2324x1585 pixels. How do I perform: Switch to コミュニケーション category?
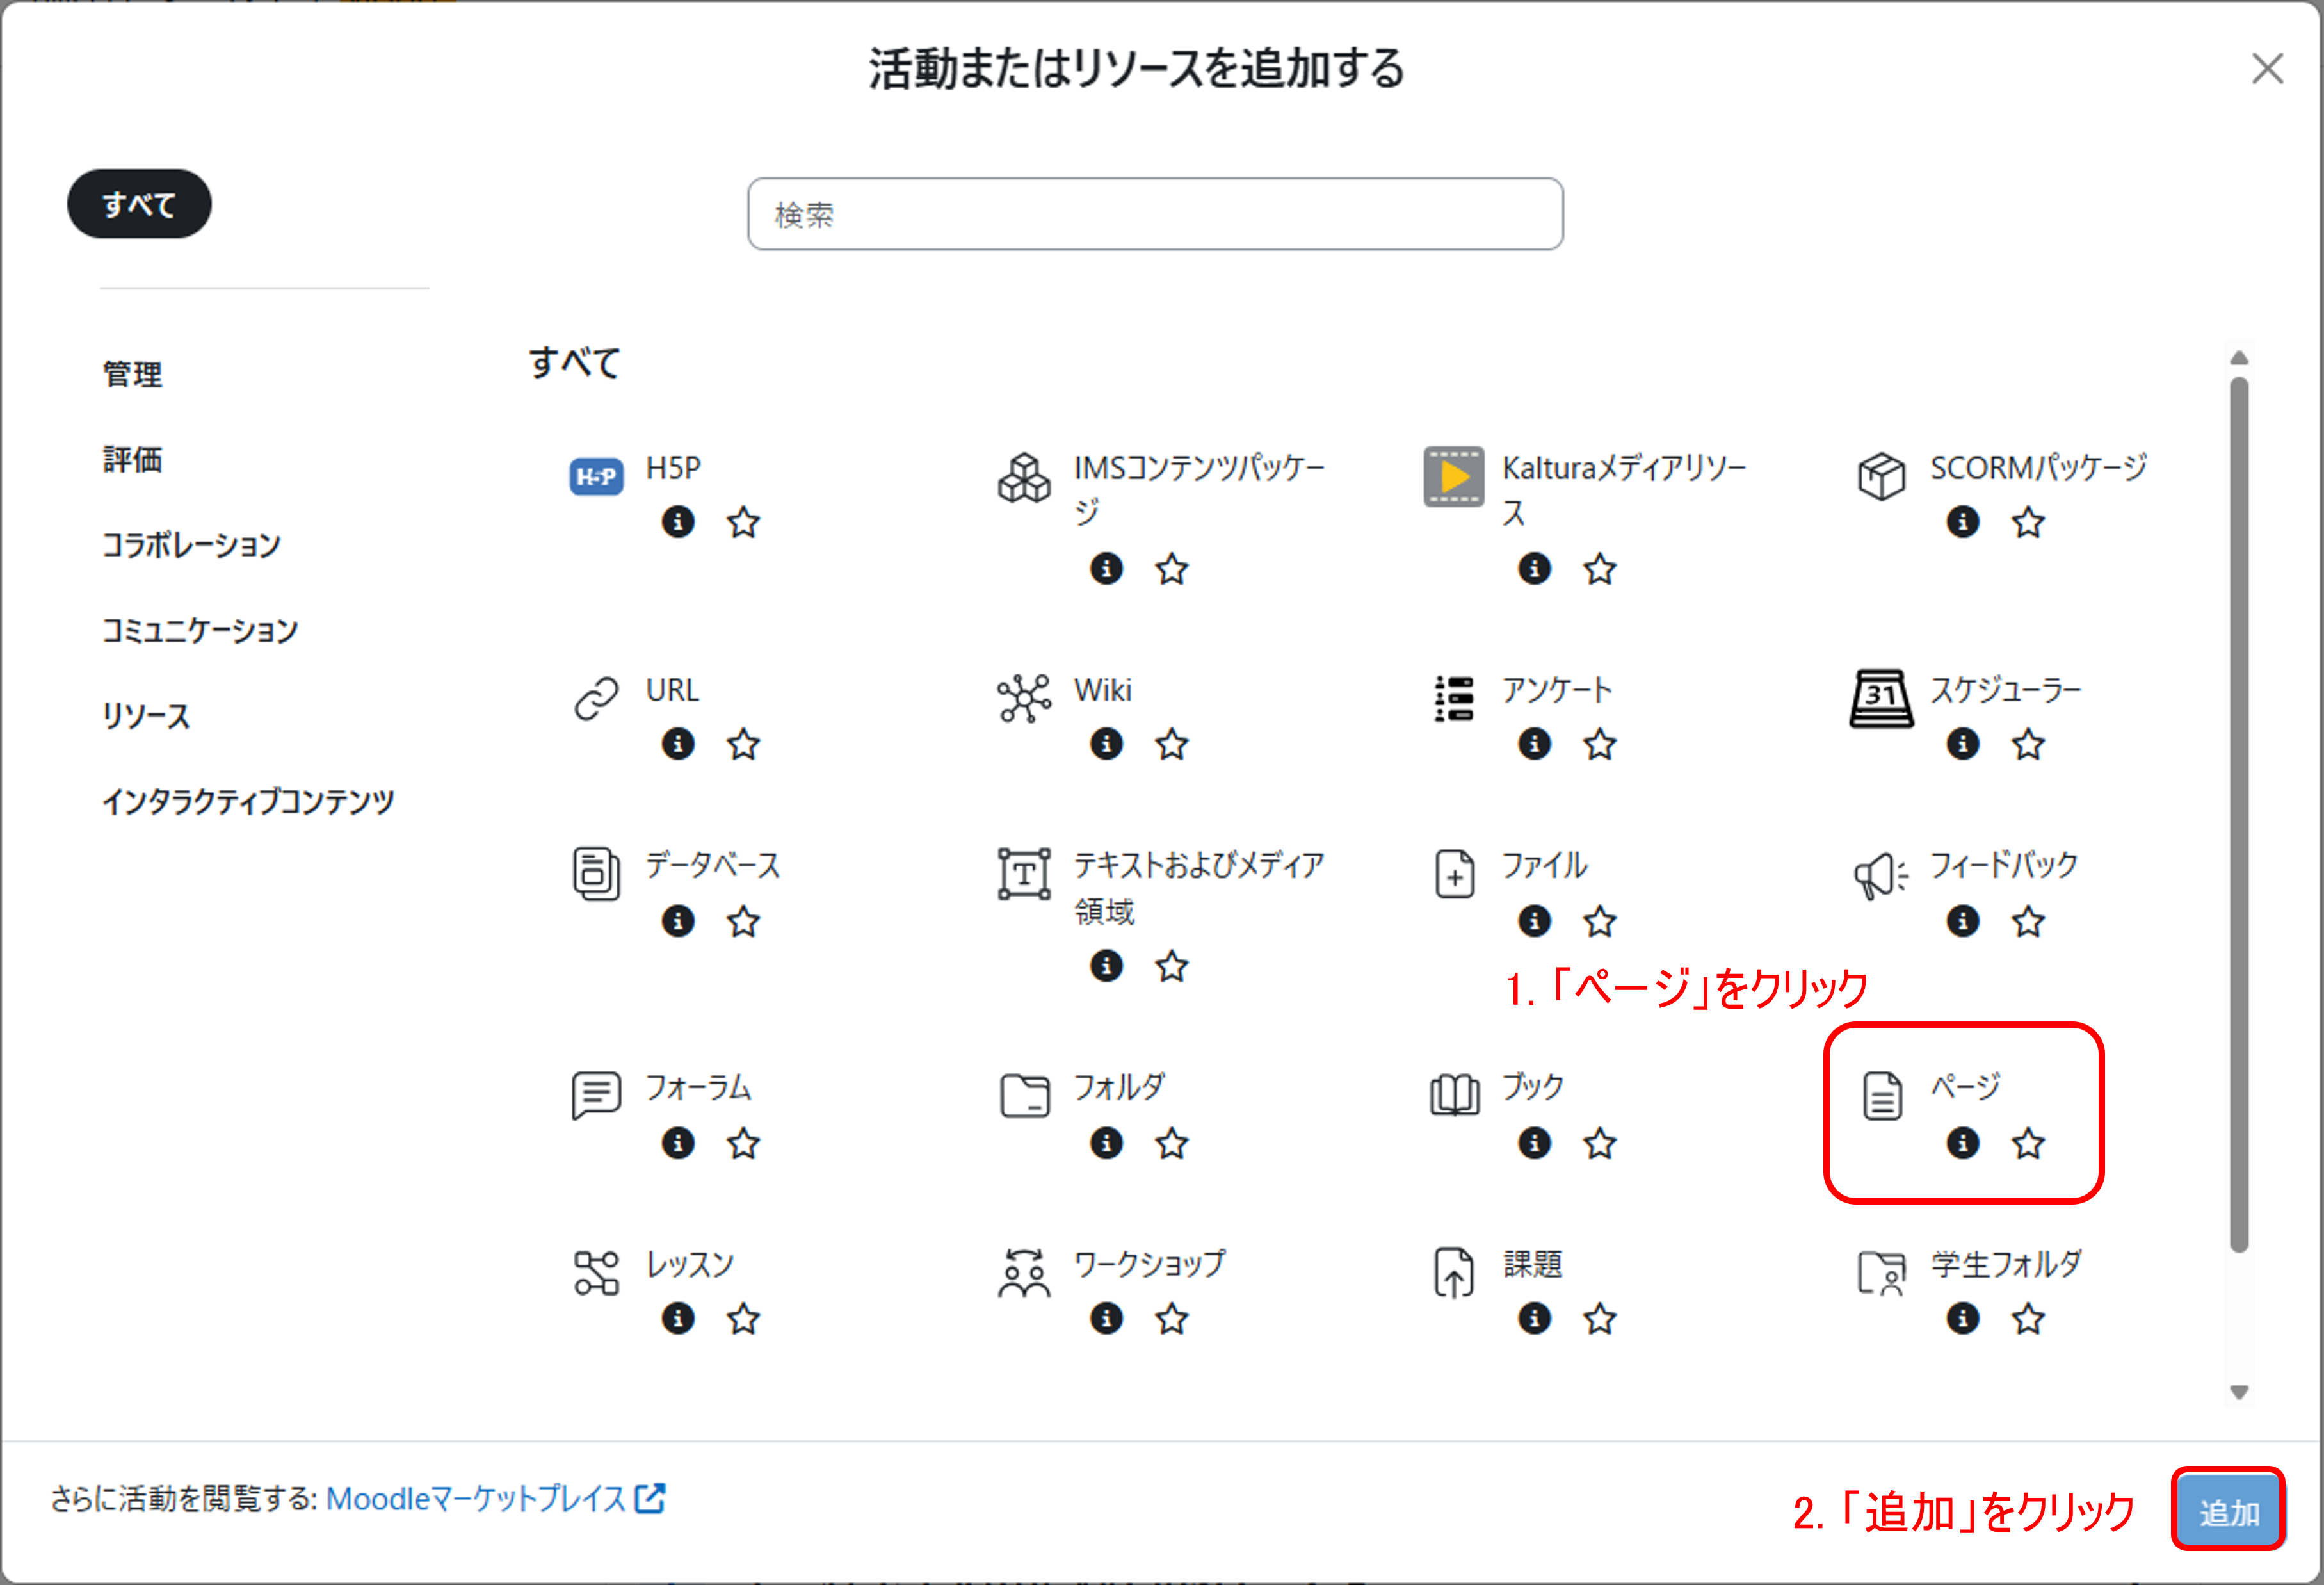click(x=200, y=631)
